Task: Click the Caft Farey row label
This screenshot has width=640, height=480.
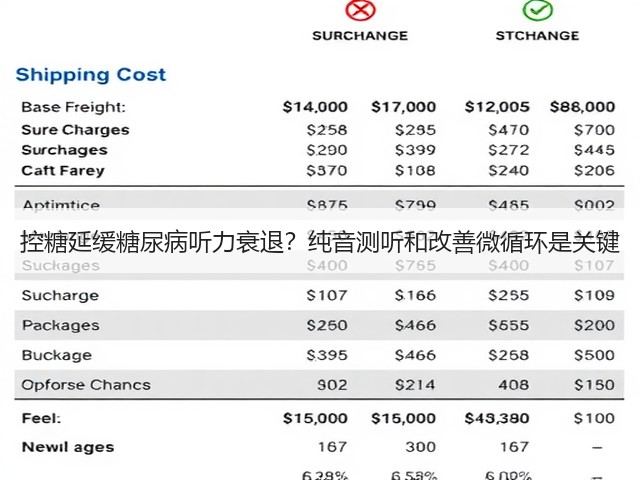Action: [63, 171]
